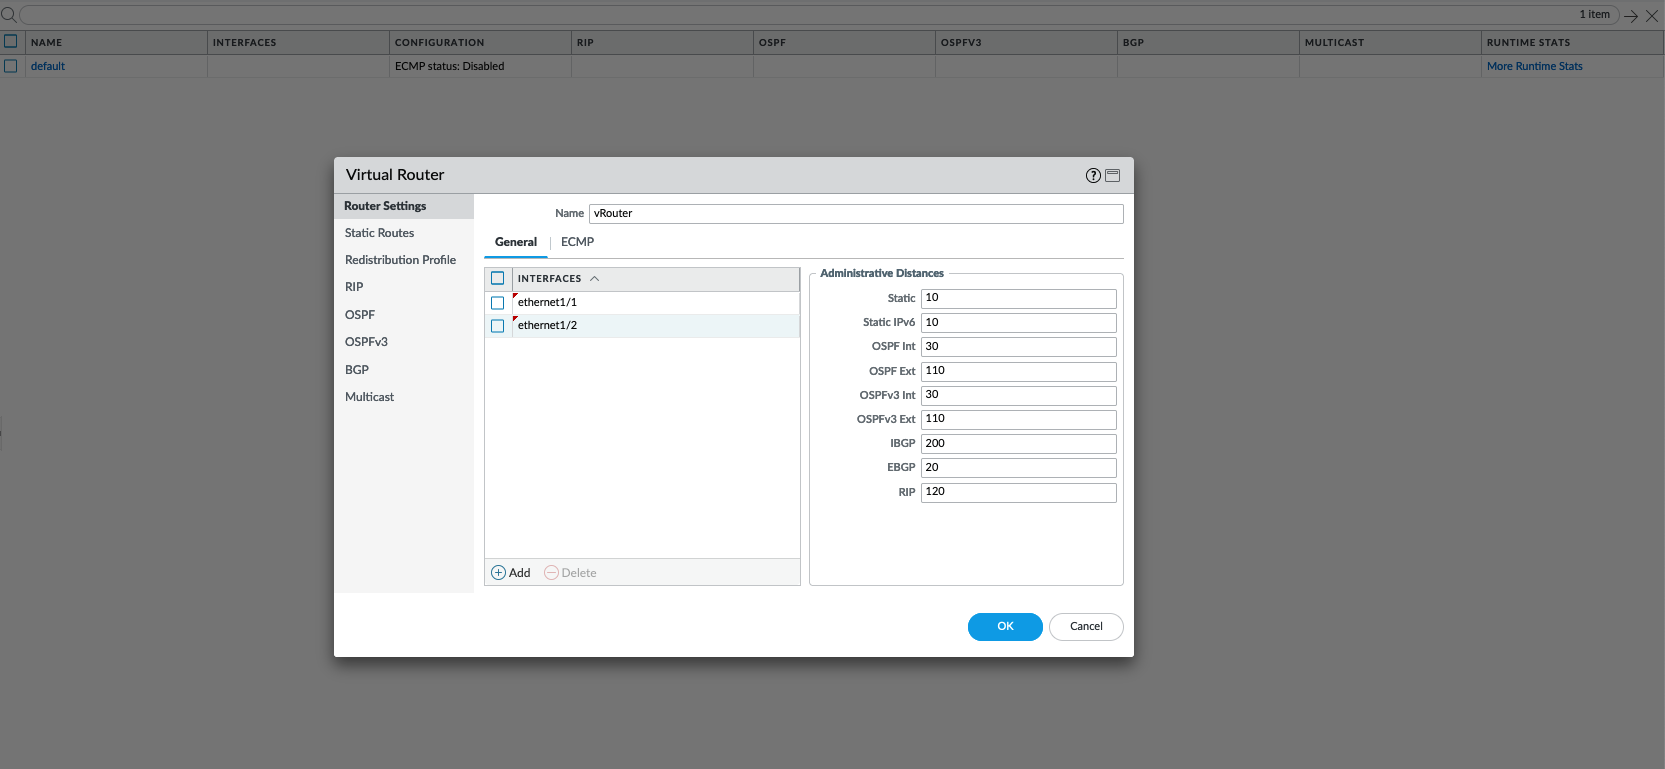Screen dimensions: 1665x769
Task: Open the BGP settings section
Action: point(357,370)
